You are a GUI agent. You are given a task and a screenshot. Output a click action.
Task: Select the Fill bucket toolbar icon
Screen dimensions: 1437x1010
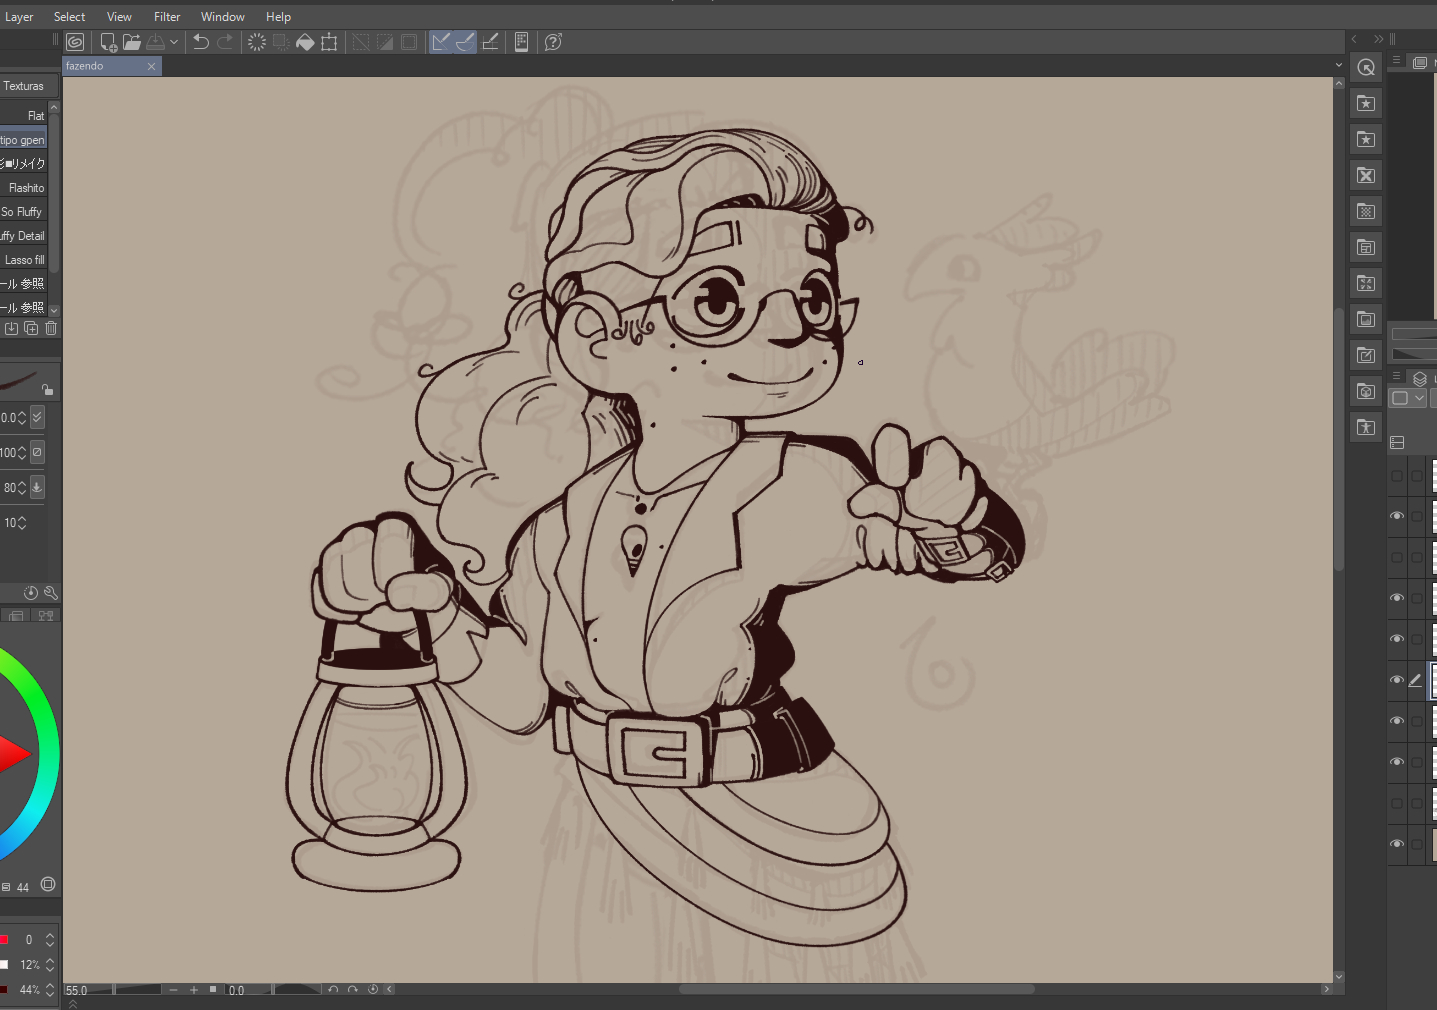pyautogui.click(x=305, y=42)
